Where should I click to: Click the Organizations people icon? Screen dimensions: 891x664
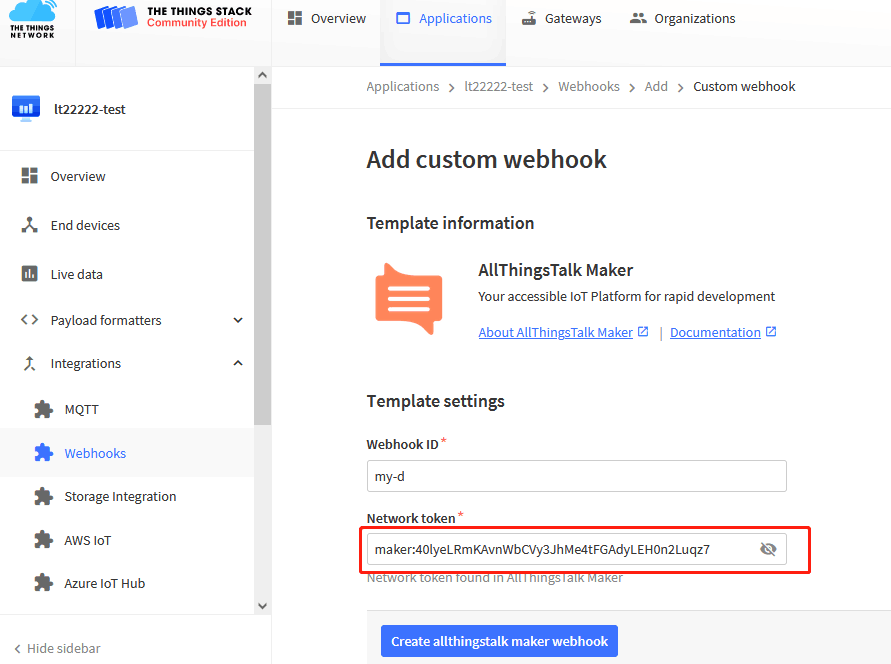point(638,18)
